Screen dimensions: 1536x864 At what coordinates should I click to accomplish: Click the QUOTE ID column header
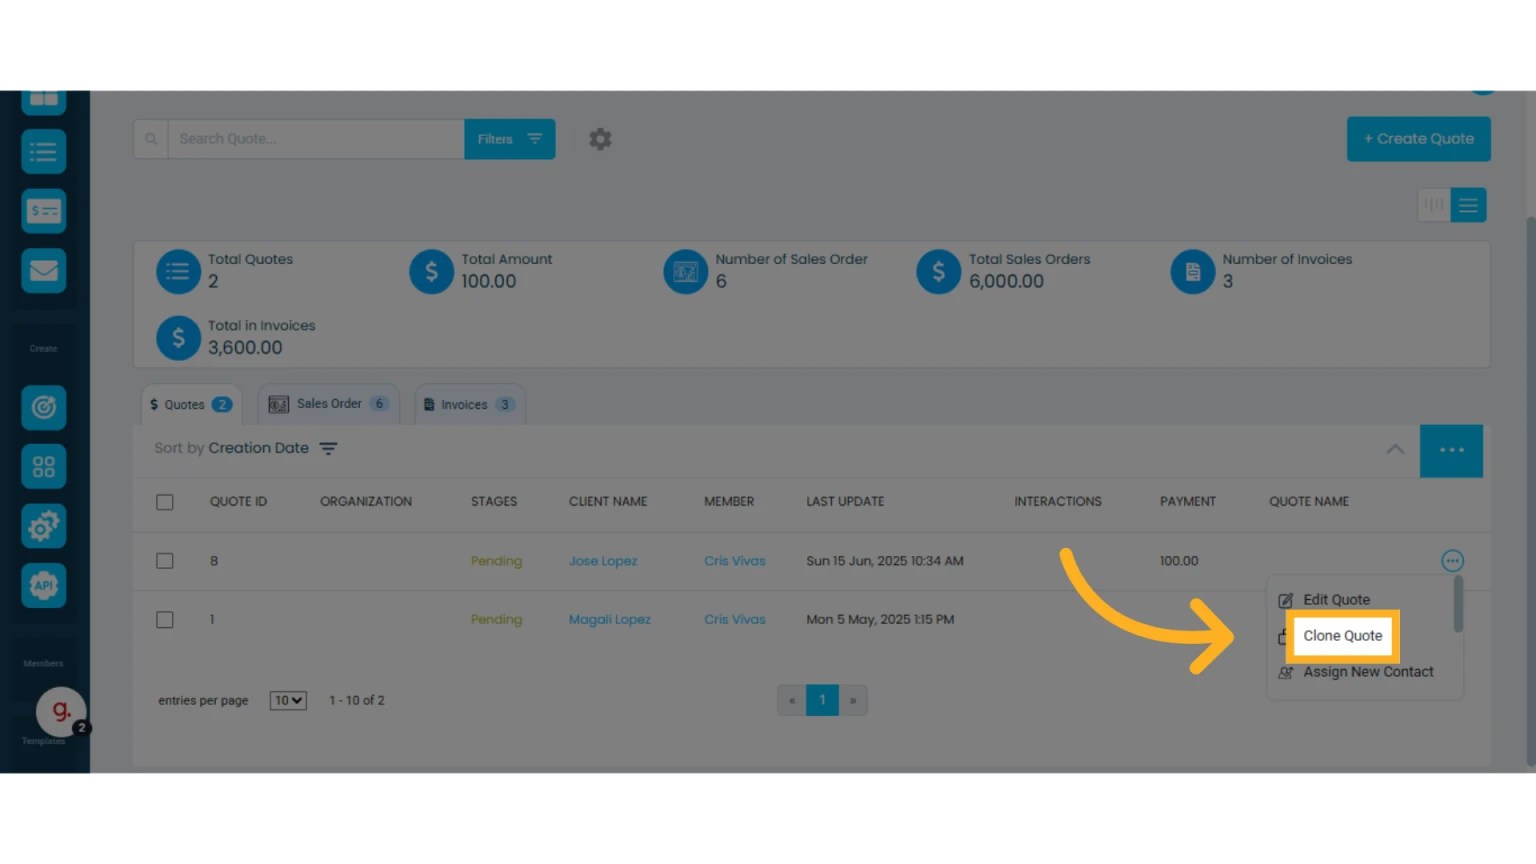[238, 502]
